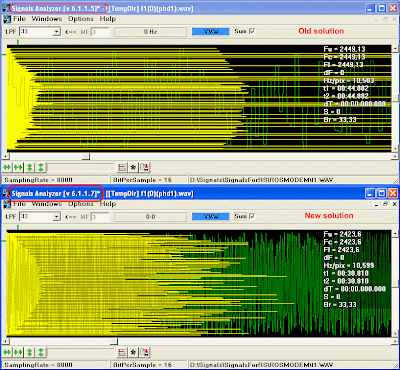Click the 0-0 button in lower window

(150, 217)
